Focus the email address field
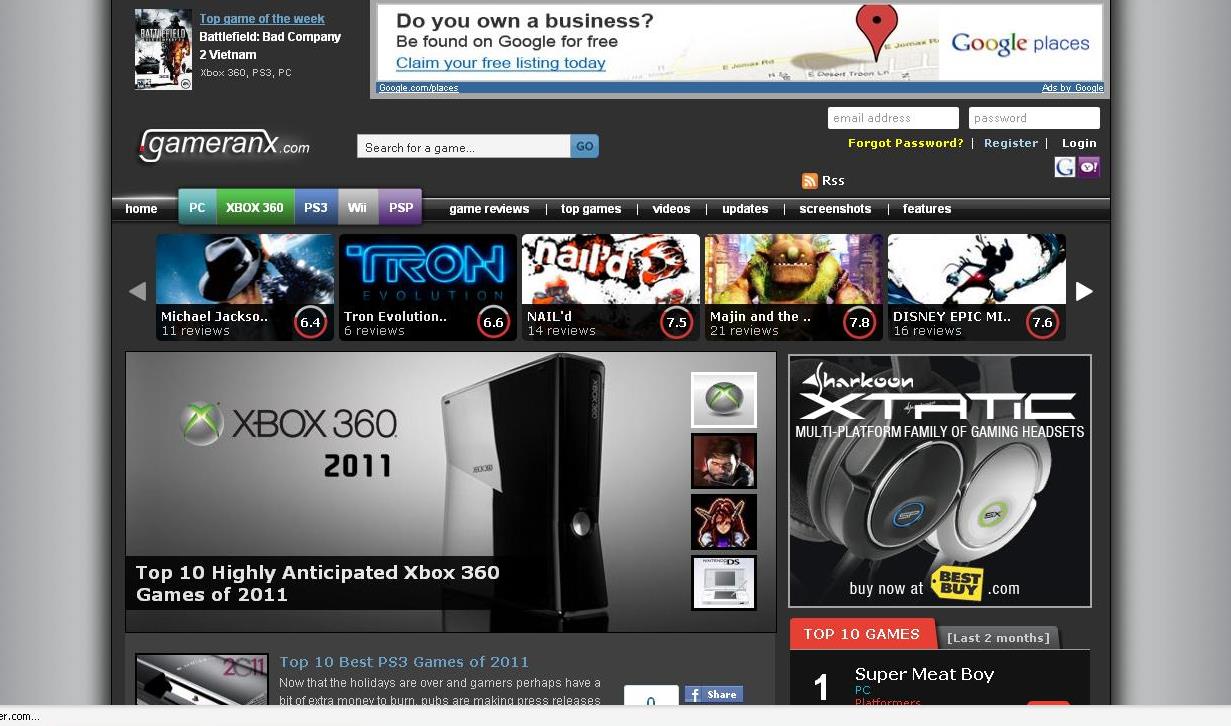 coord(893,118)
